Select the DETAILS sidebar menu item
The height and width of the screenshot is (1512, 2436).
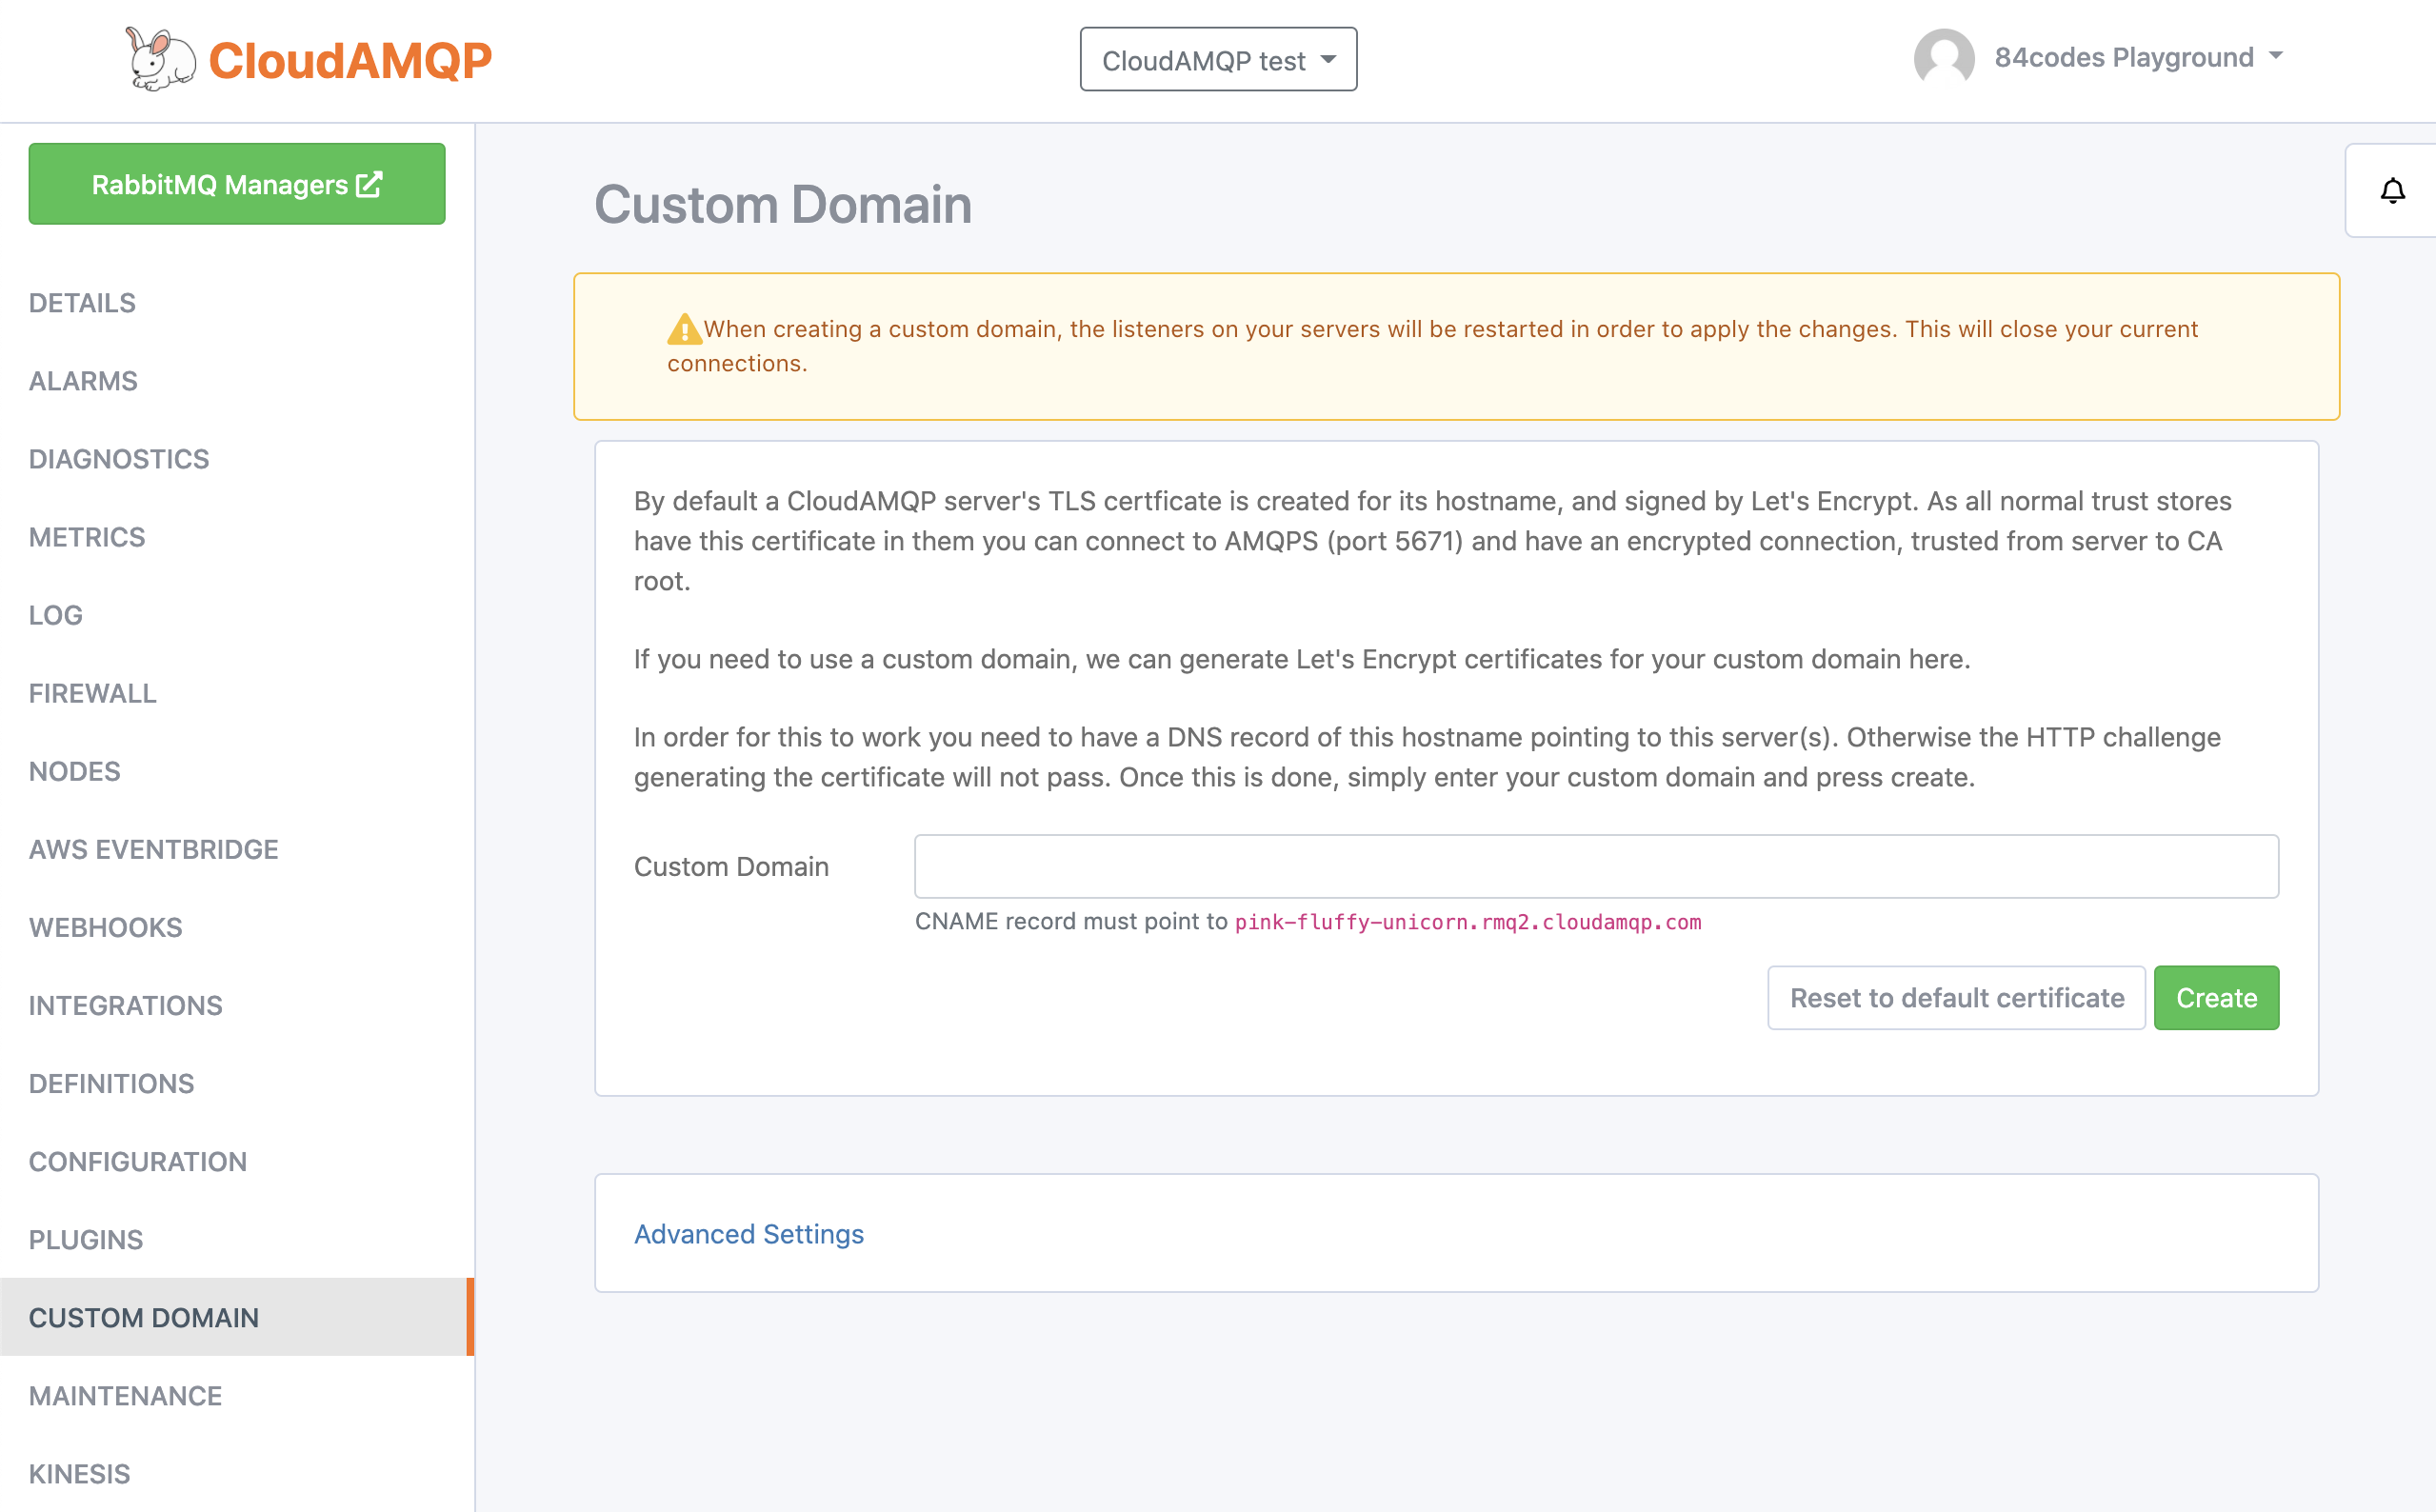coord(82,300)
